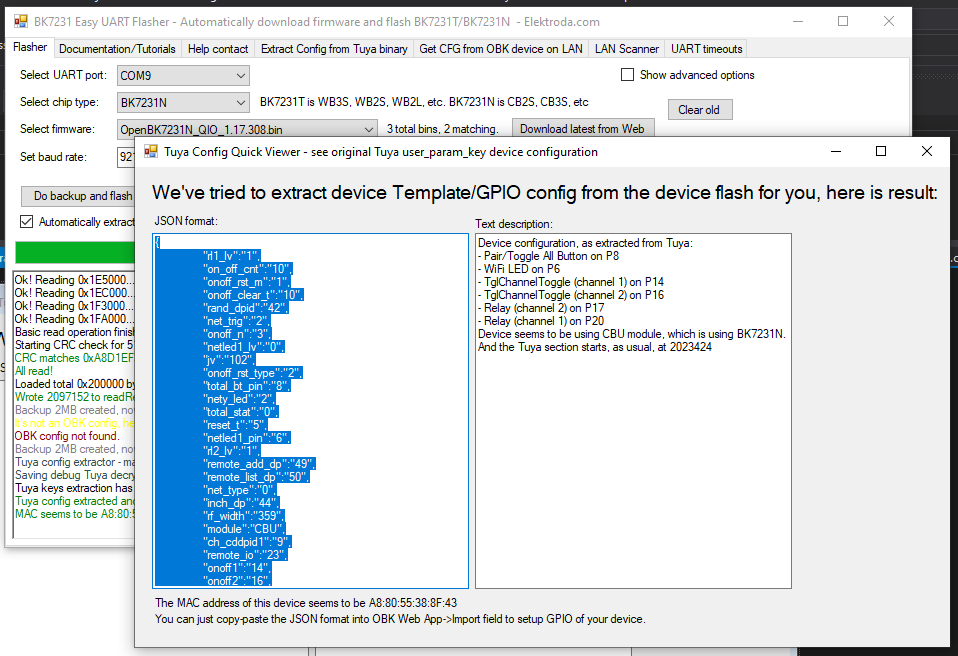Click 'Relay (channel 2) on P17' line

pos(541,308)
